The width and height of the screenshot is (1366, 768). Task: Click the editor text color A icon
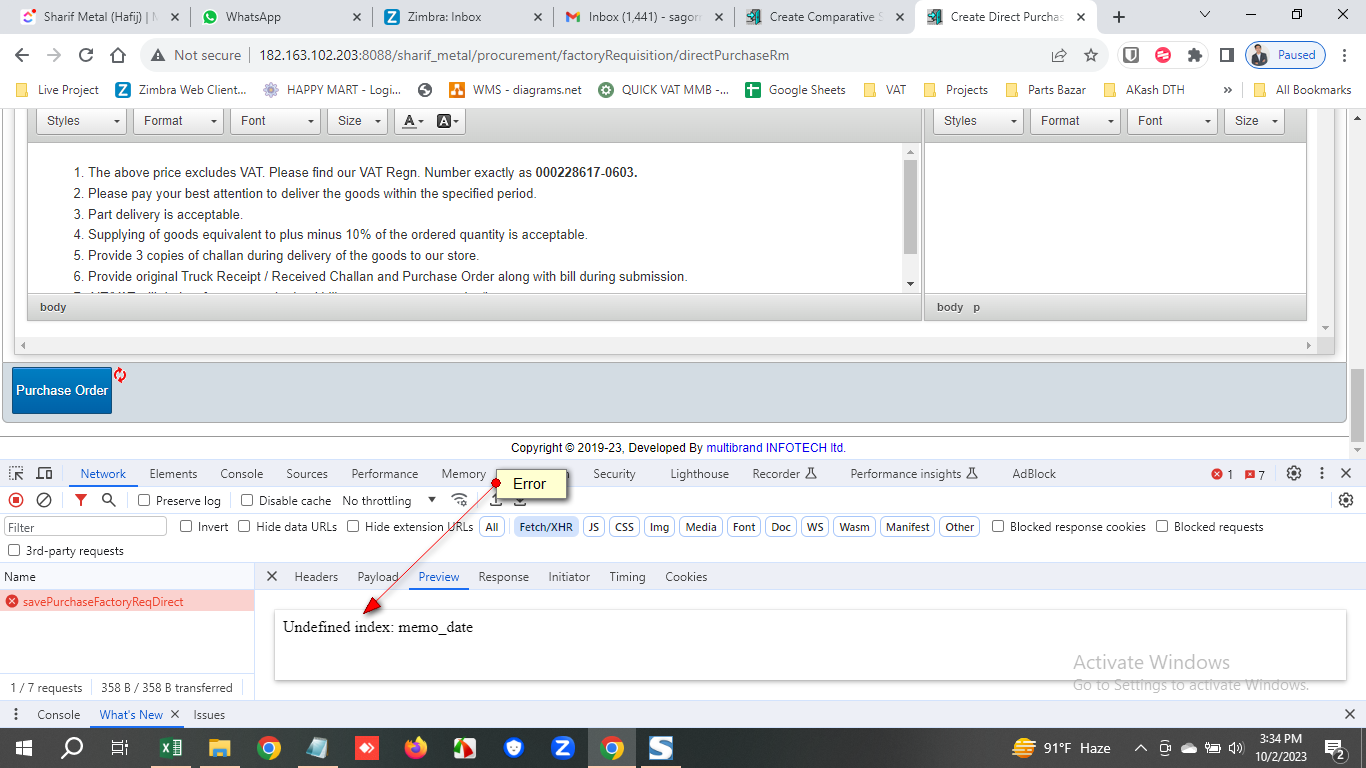pos(412,121)
